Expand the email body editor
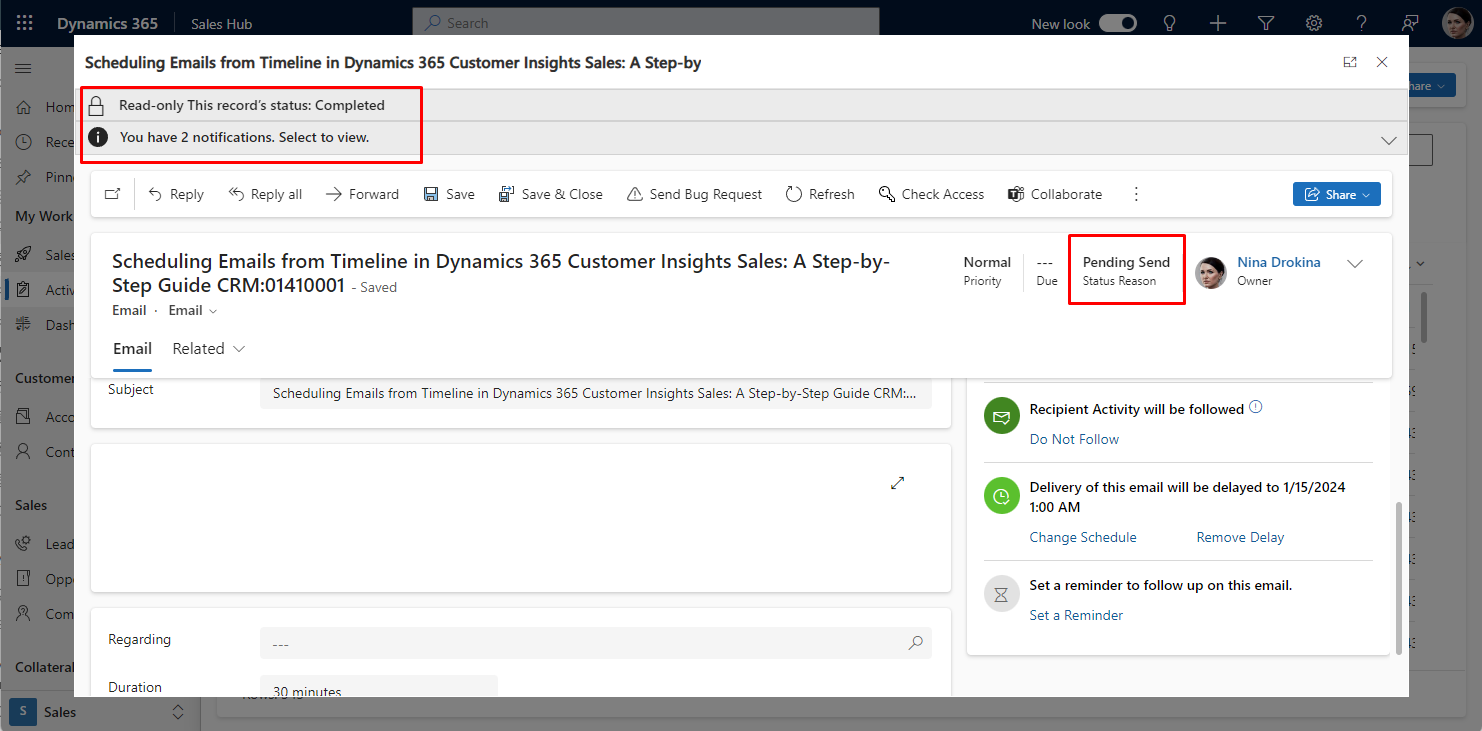Viewport: 1482px width, 731px height. (x=897, y=483)
